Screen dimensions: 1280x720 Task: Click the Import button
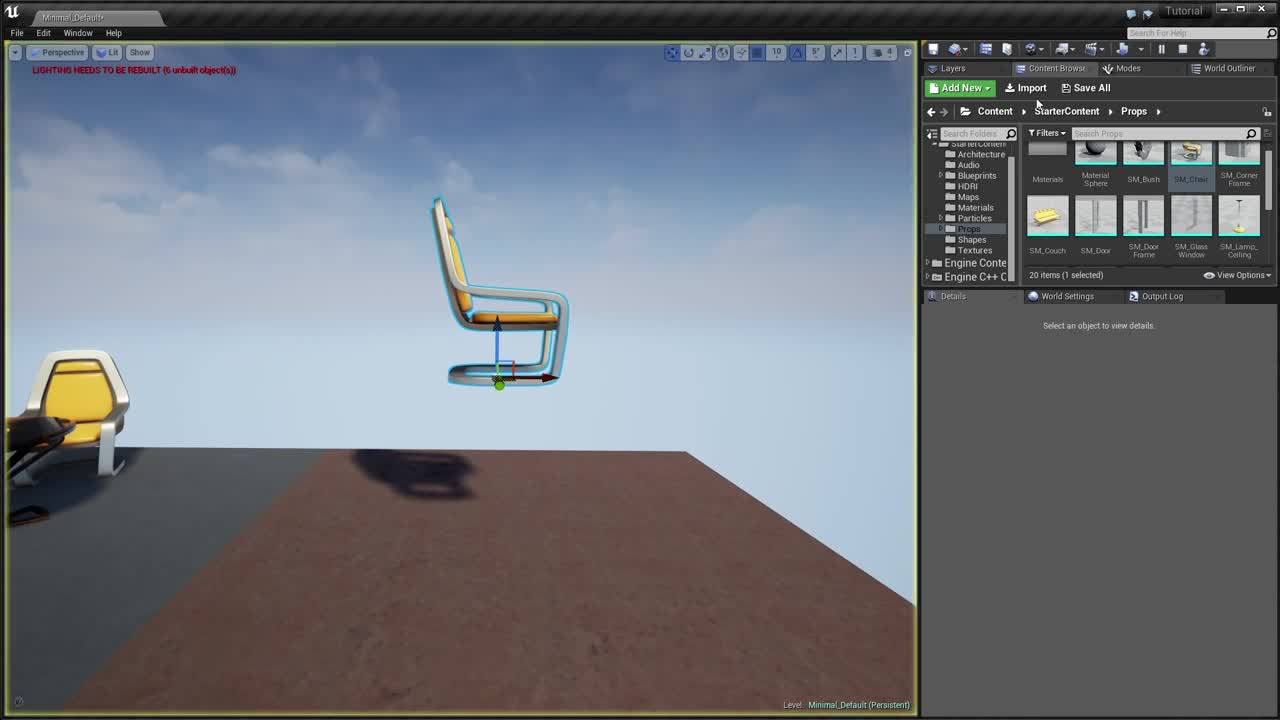(1025, 88)
